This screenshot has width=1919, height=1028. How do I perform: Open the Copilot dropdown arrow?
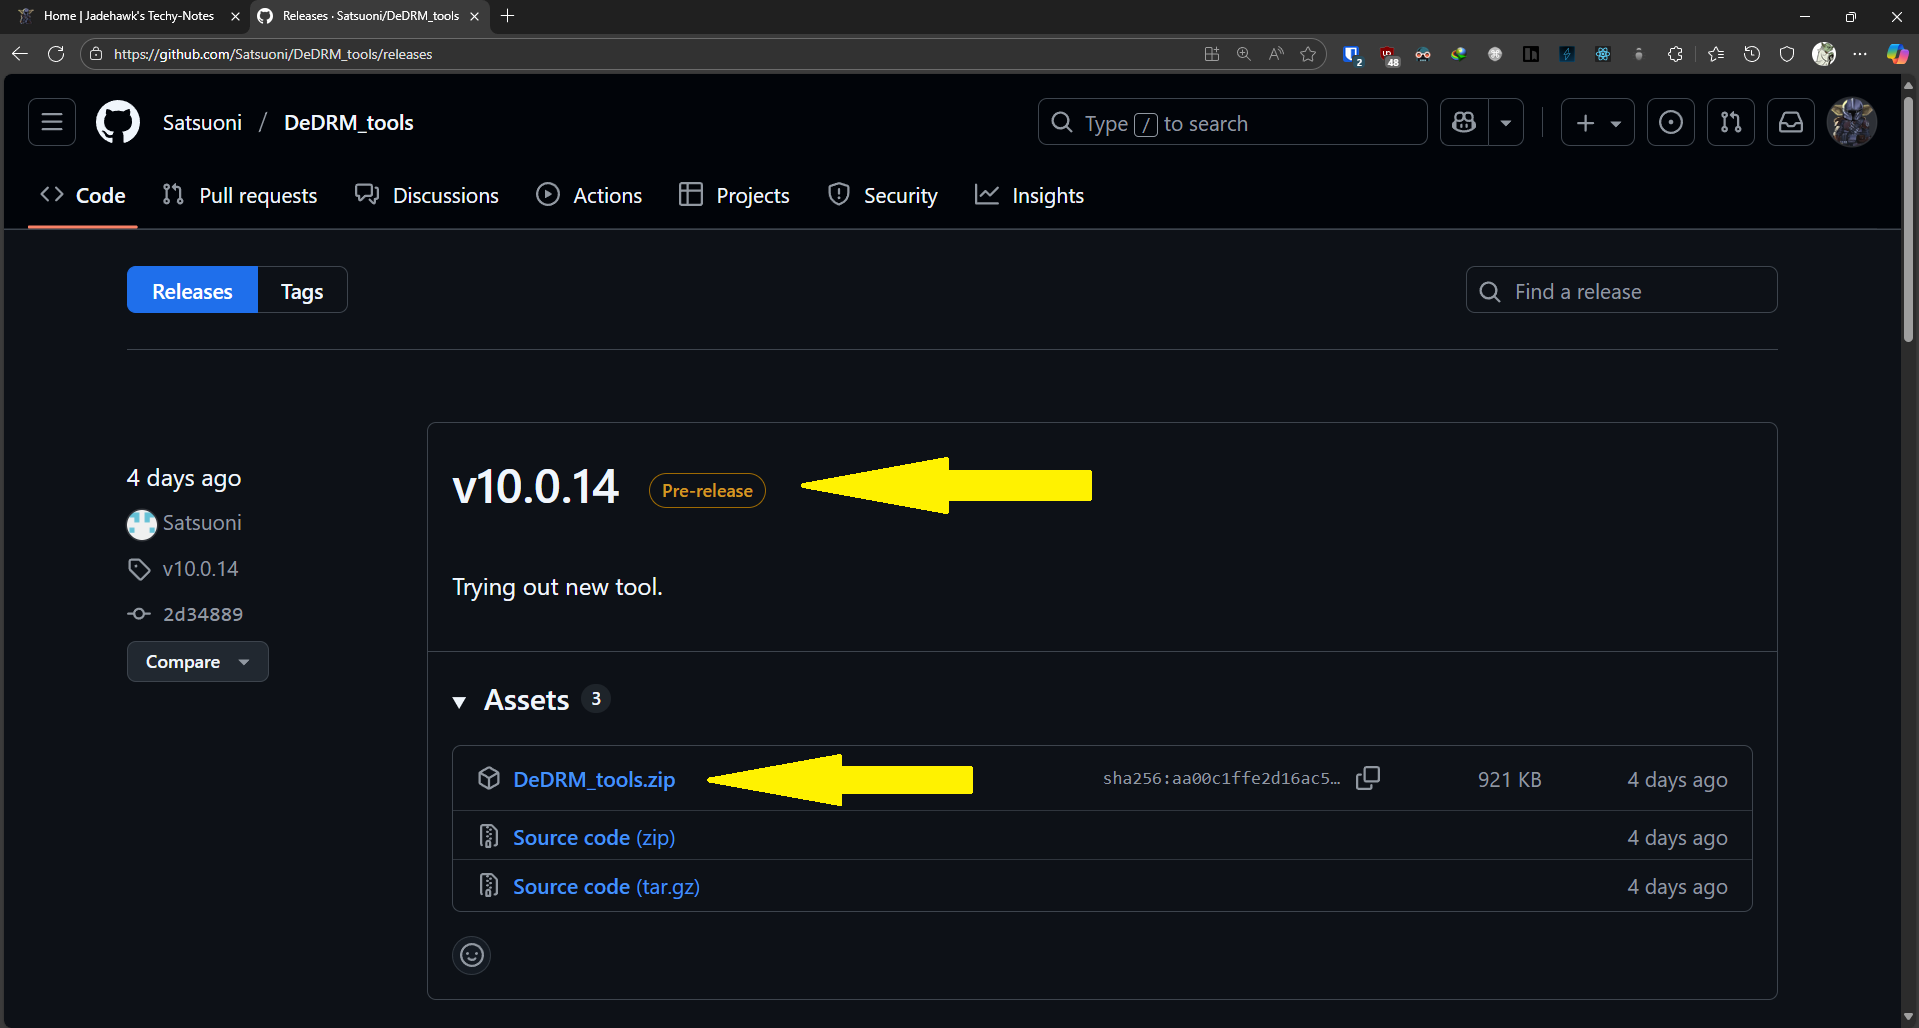pos(1505,123)
